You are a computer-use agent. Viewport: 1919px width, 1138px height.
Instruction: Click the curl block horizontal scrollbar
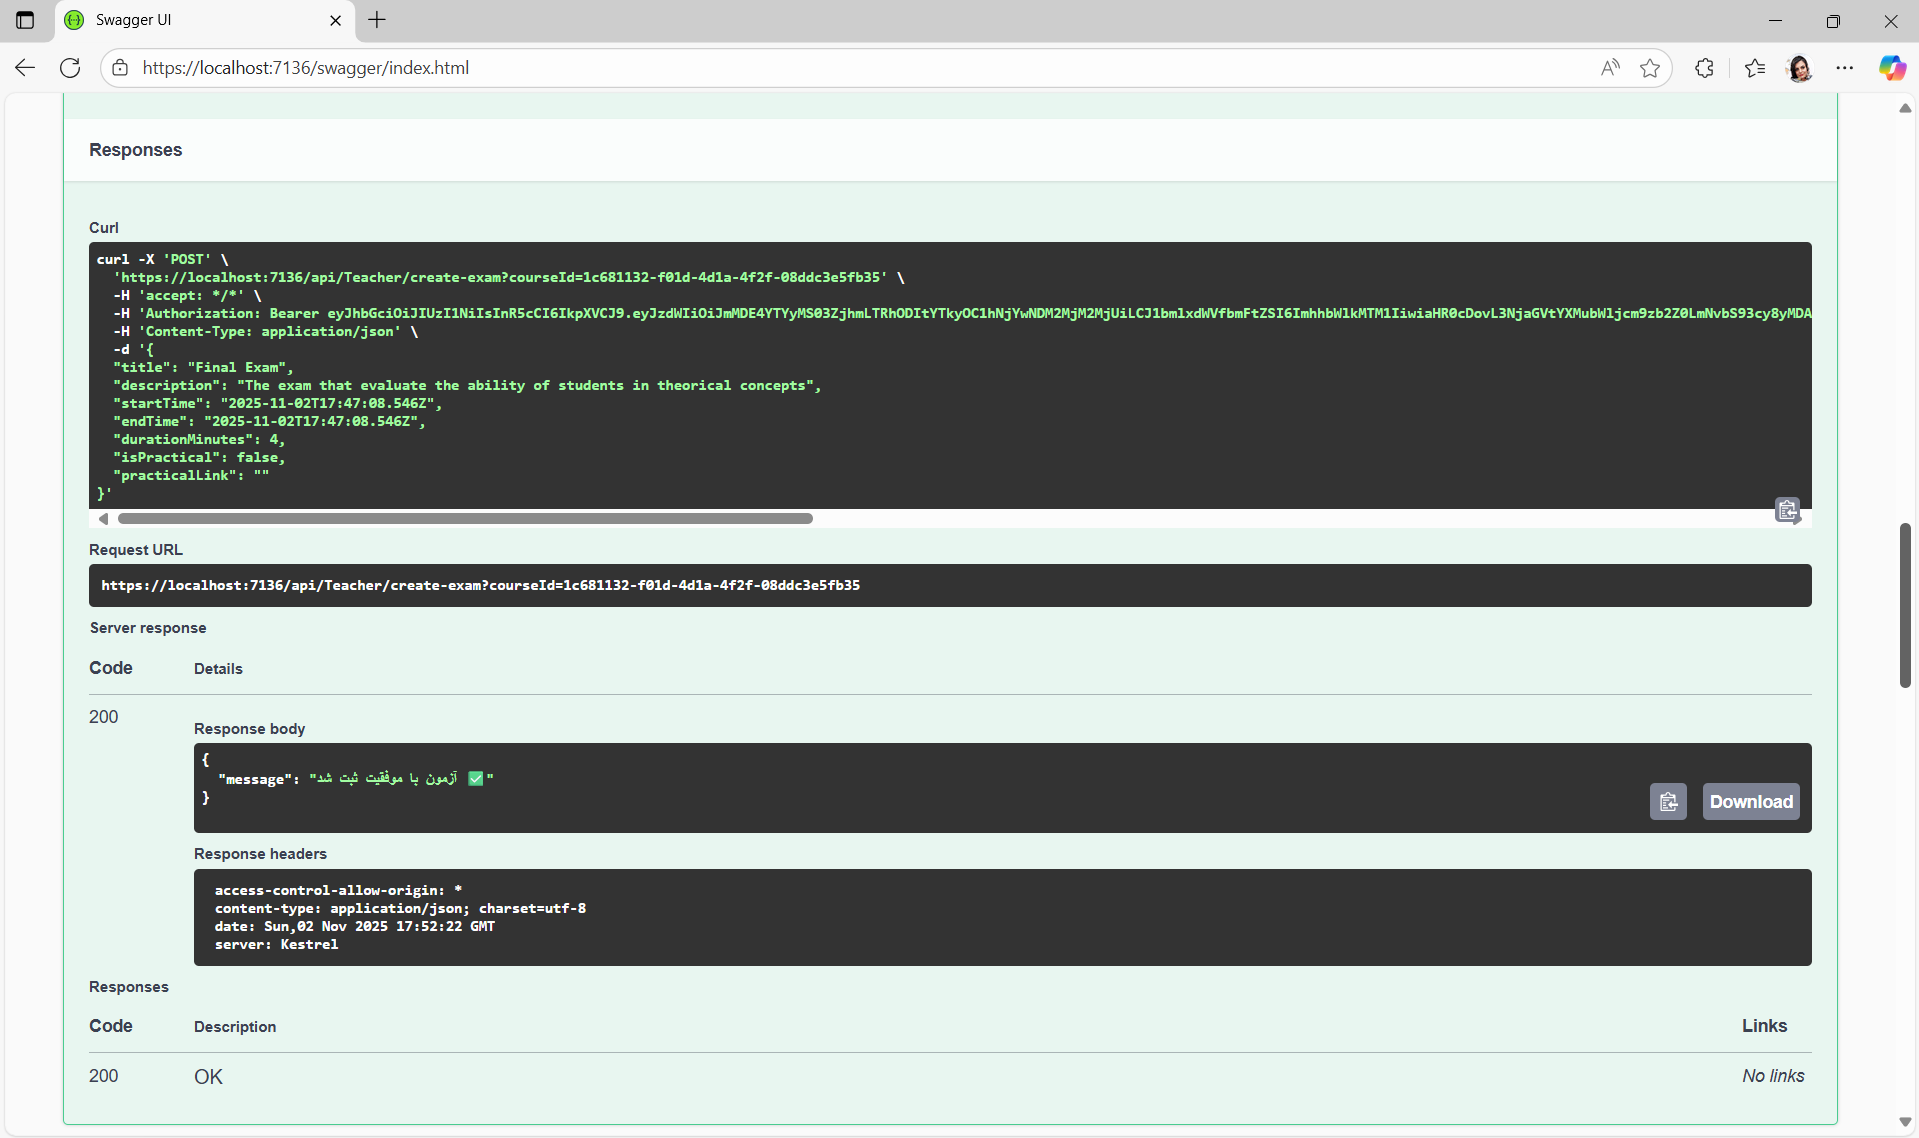(x=465, y=519)
